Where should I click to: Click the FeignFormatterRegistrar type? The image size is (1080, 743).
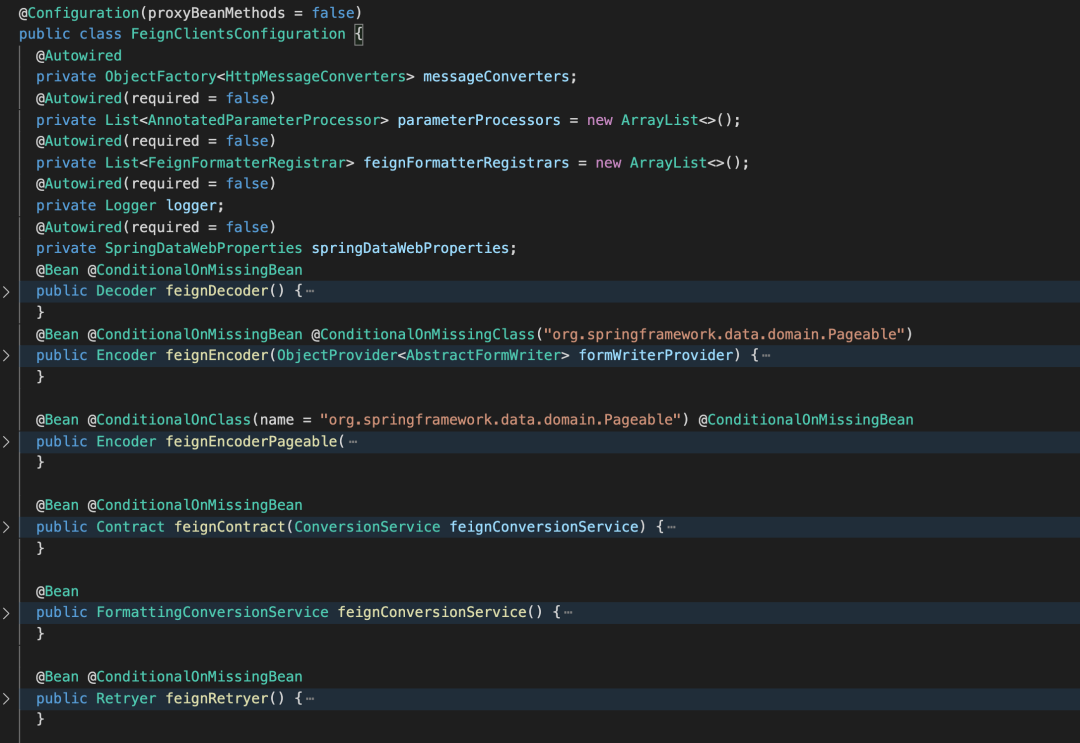point(247,163)
